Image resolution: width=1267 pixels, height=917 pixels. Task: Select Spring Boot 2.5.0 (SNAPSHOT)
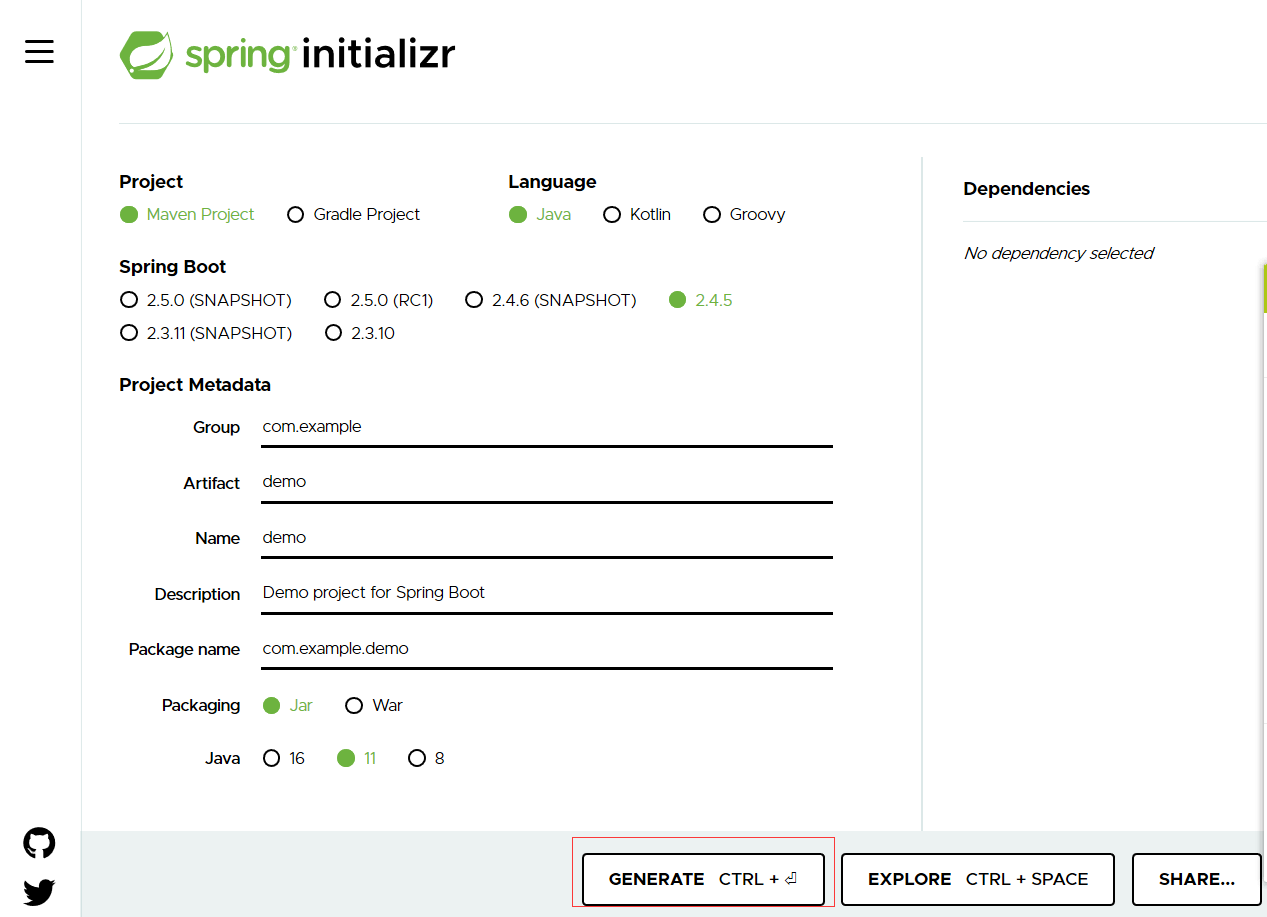point(128,300)
